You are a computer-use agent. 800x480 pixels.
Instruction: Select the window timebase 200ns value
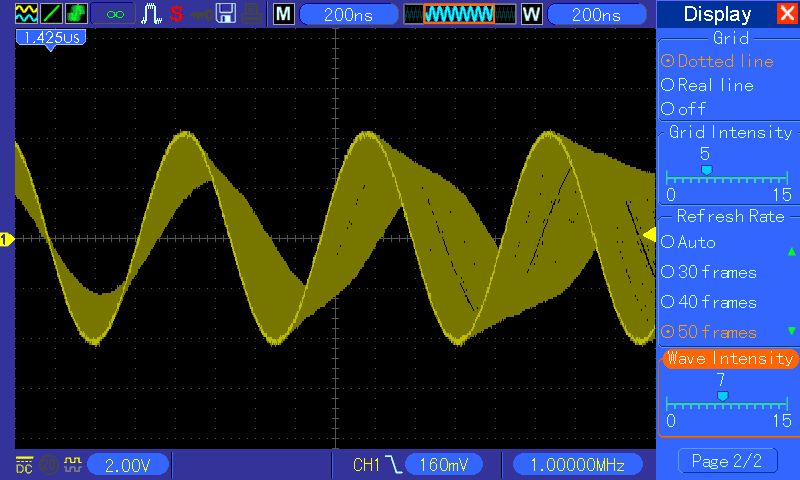596,14
